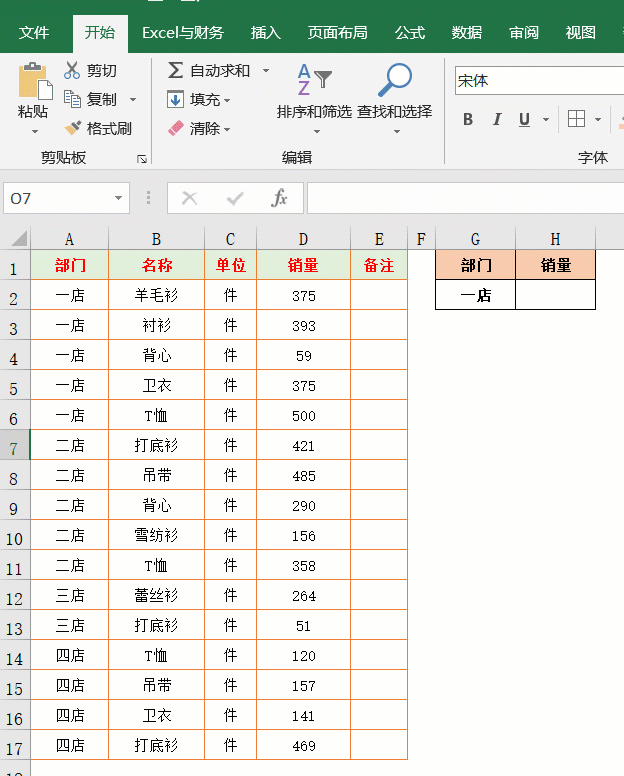
Task: Select row 7 header
Action: 14,445
